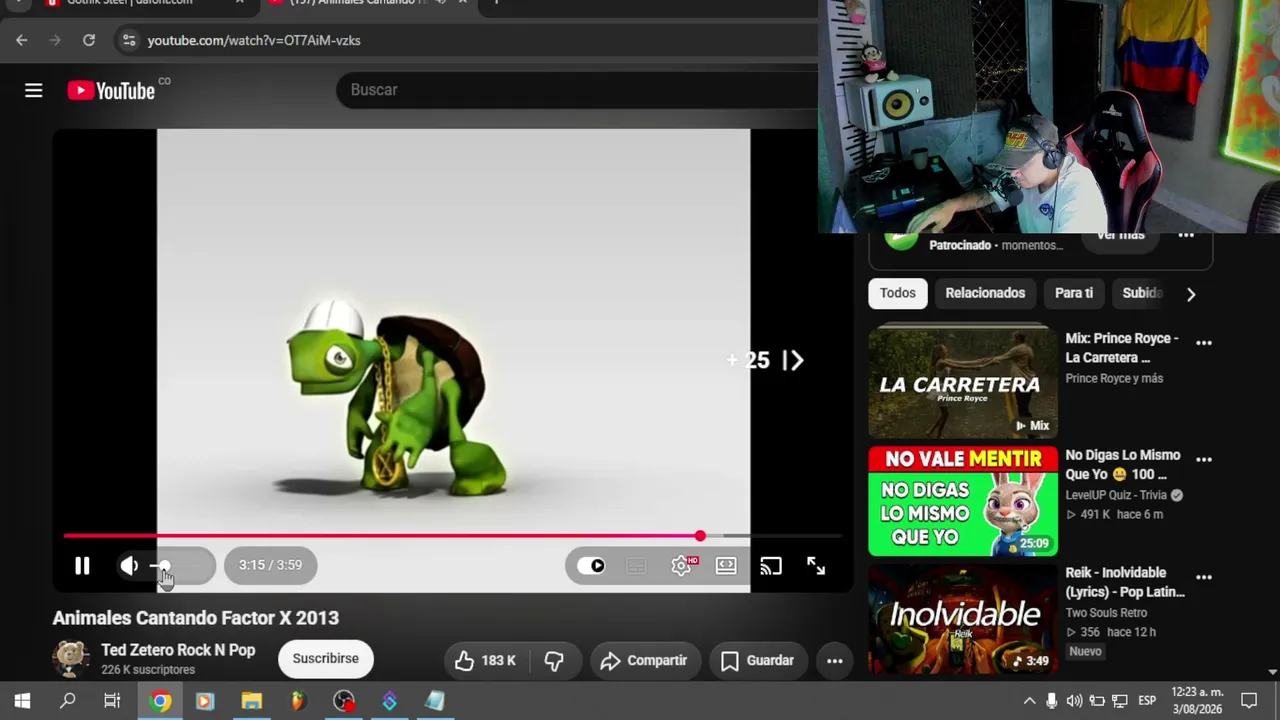Open options for No Digas Lo Mismo video
The height and width of the screenshot is (720, 1280).
coord(1204,460)
